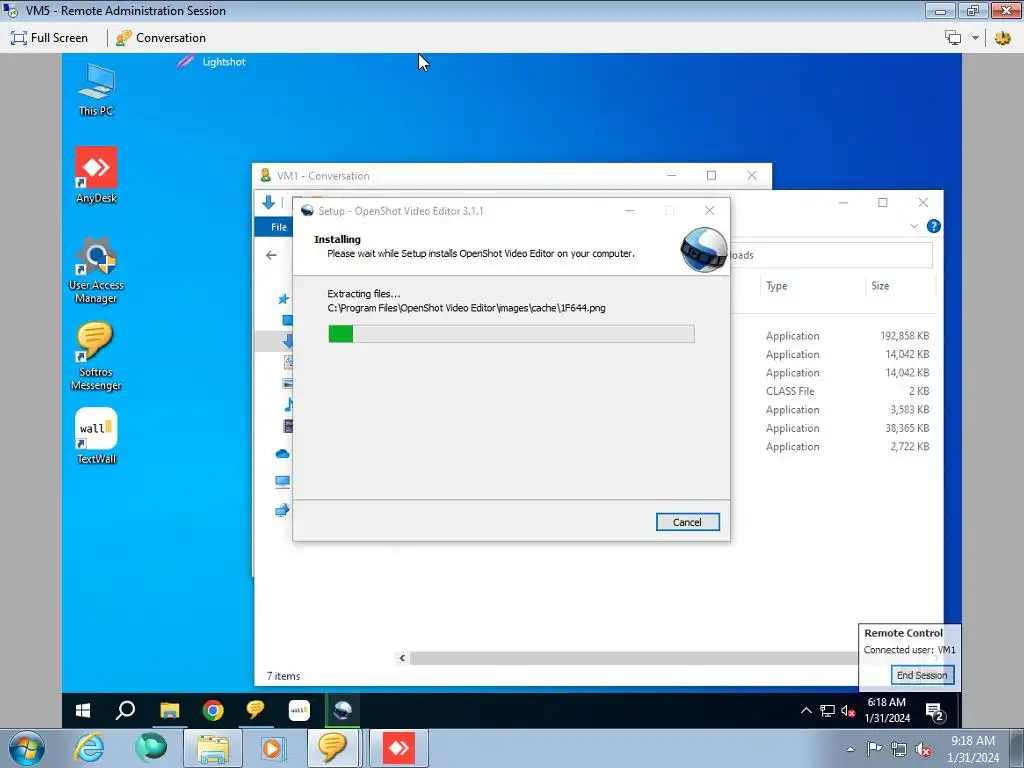Show hidden icons in host system tray

(850, 749)
